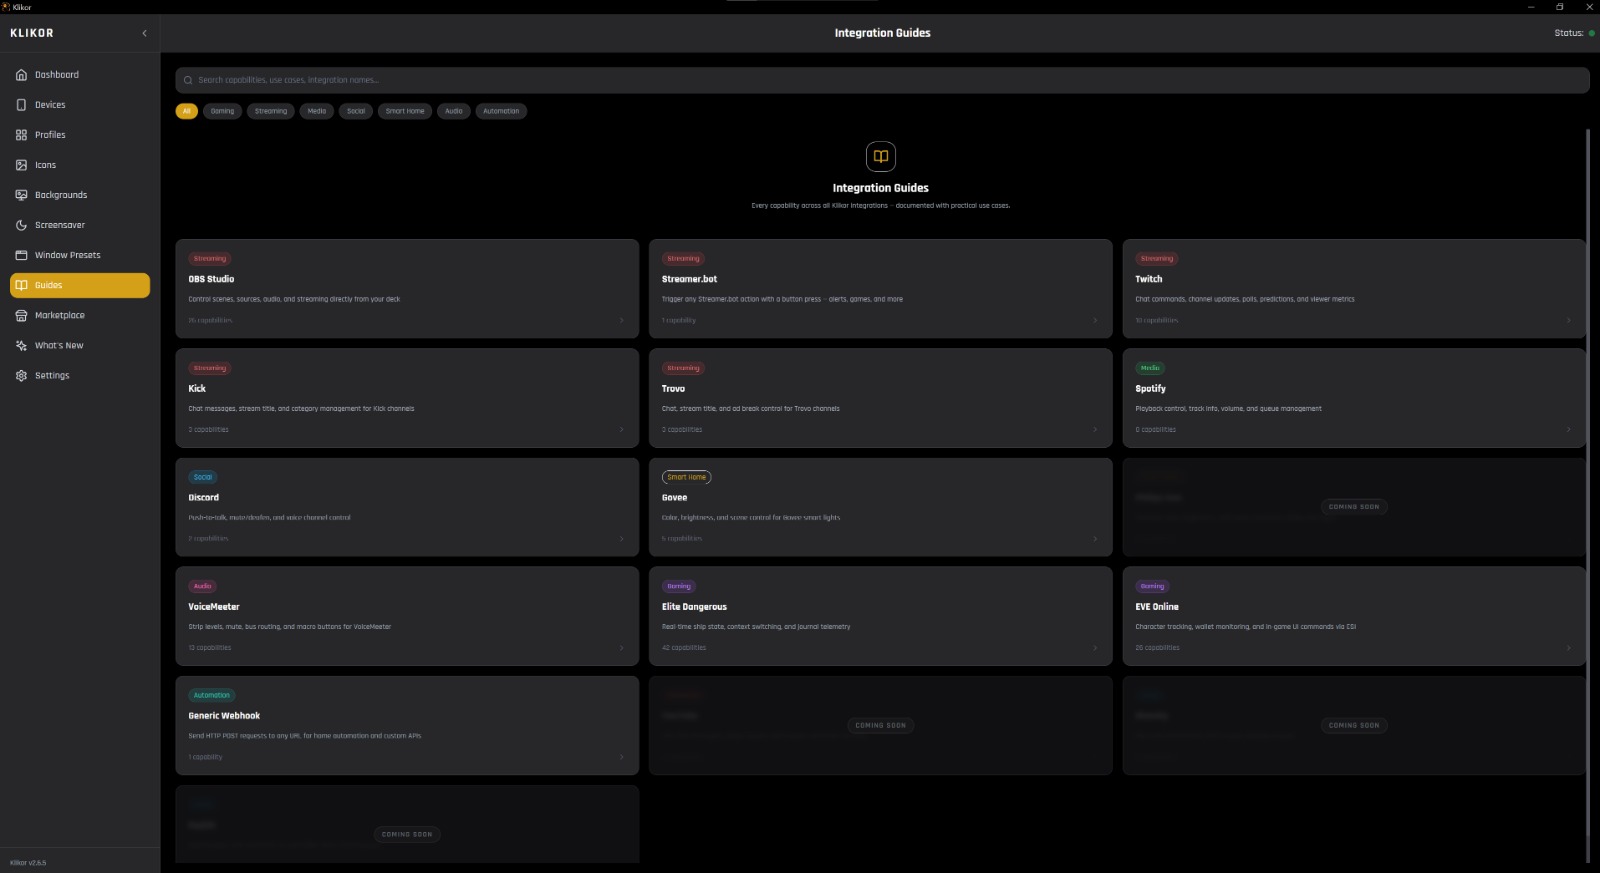Filter guides by Media
Screen dimensions: 1600x873
pos(317,111)
